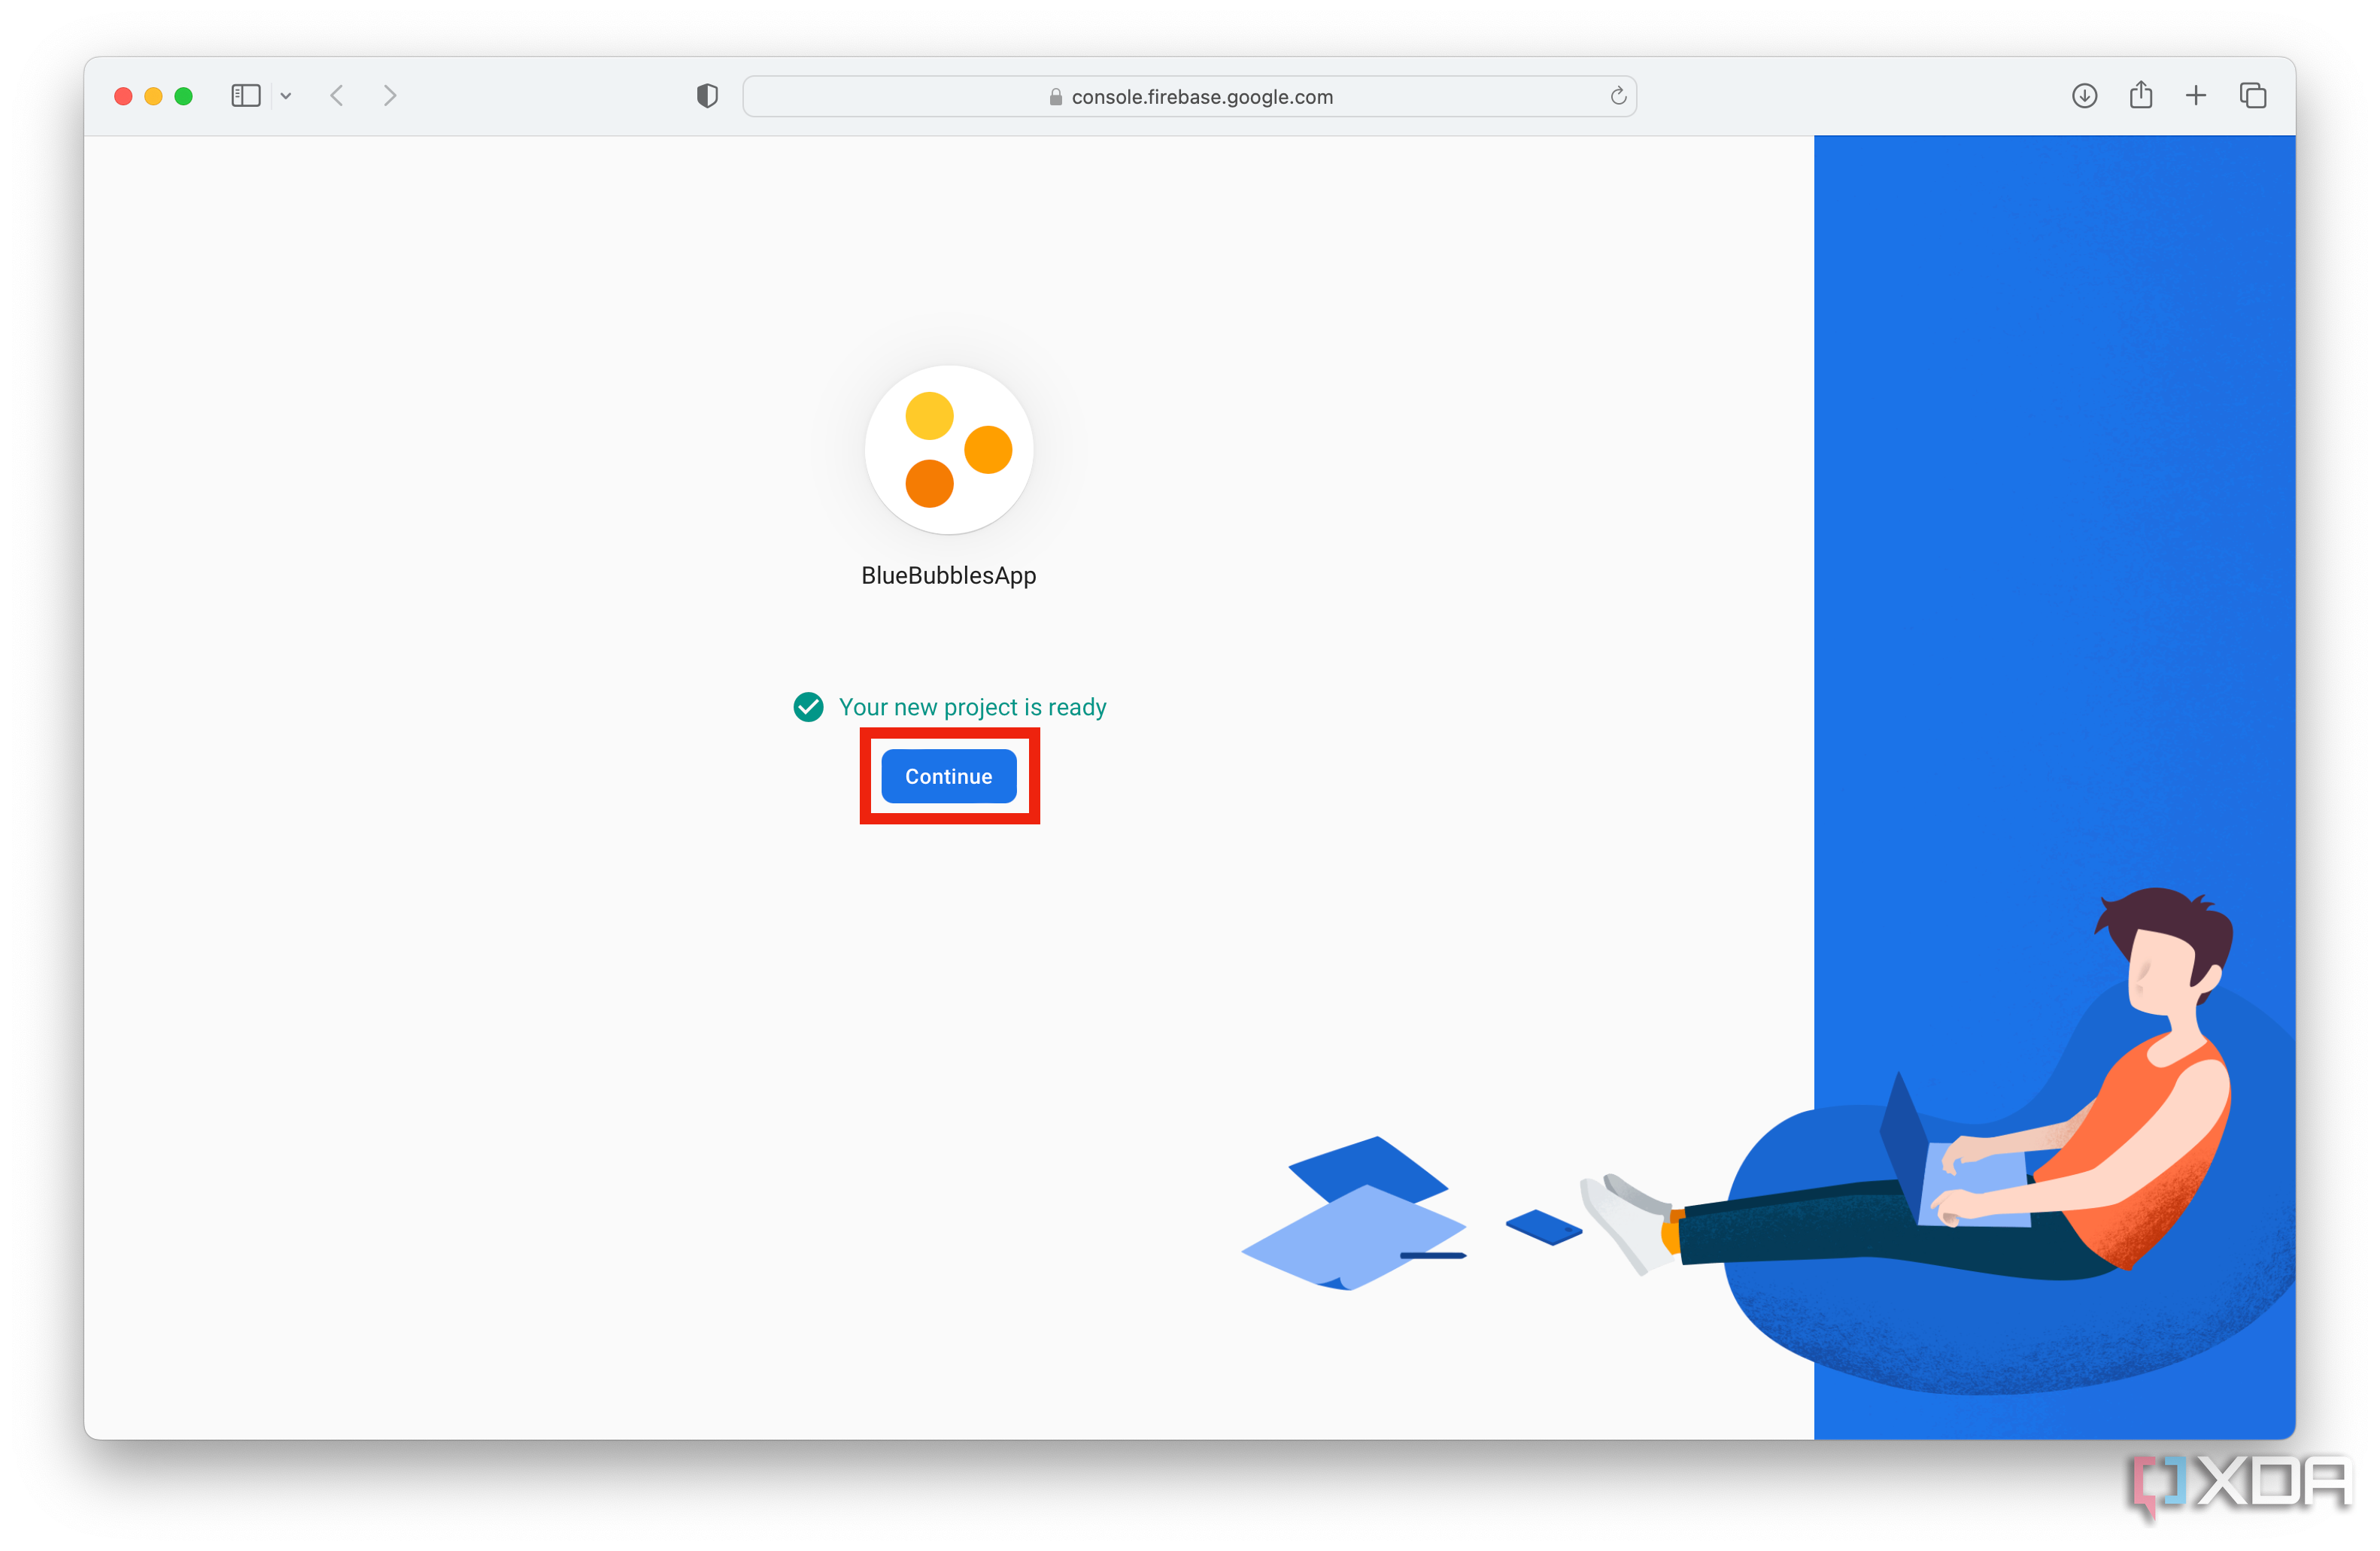Enter full screen with green button
This screenshot has width=2380, height=1551.
click(x=183, y=96)
